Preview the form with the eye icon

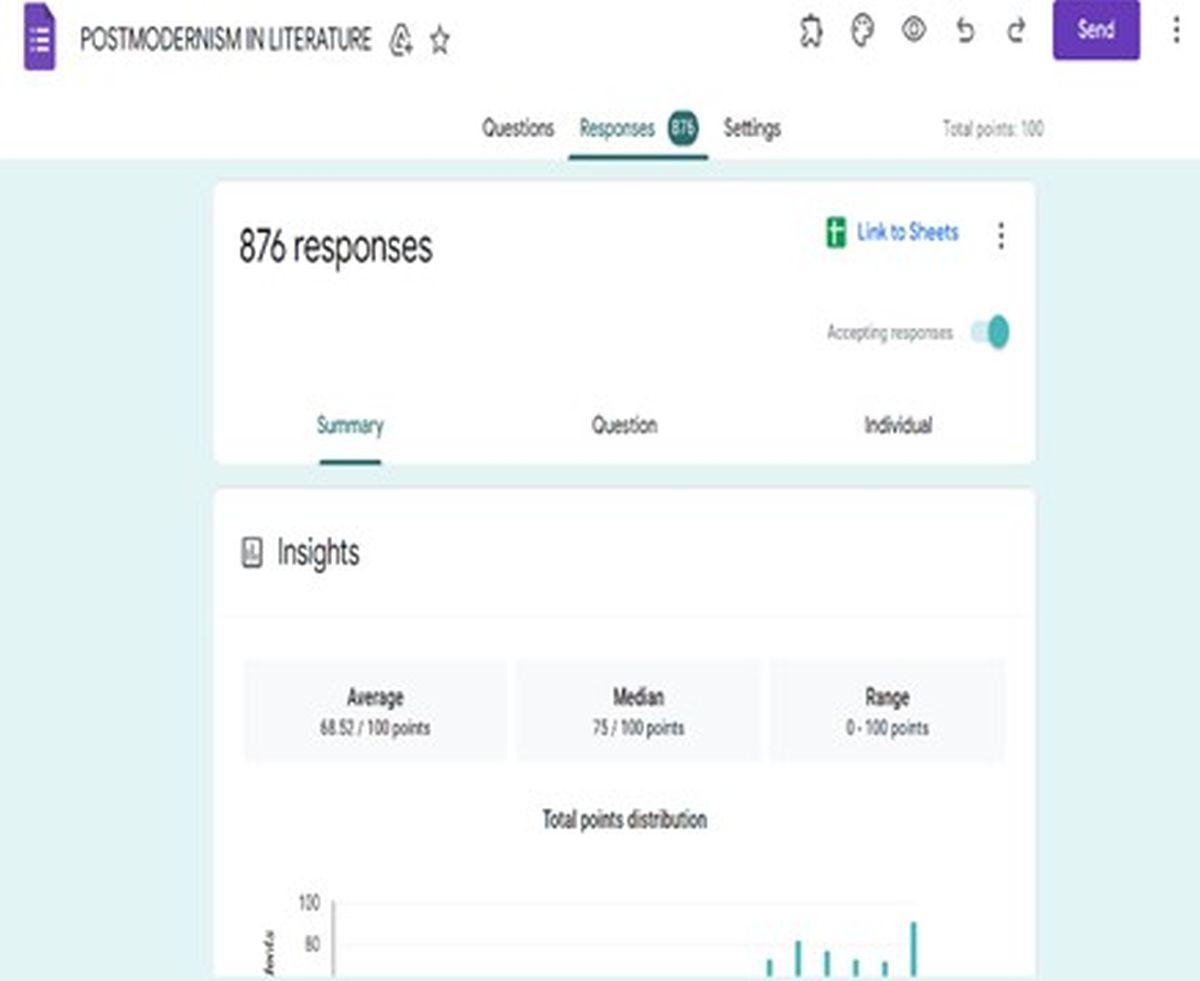coord(913,31)
